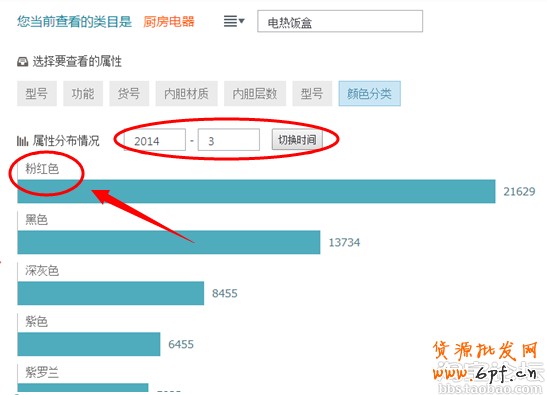The width and height of the screenshot is (547, 395).
Task: Click the 电热饭盒 search input field
Action: coord(340,21)
